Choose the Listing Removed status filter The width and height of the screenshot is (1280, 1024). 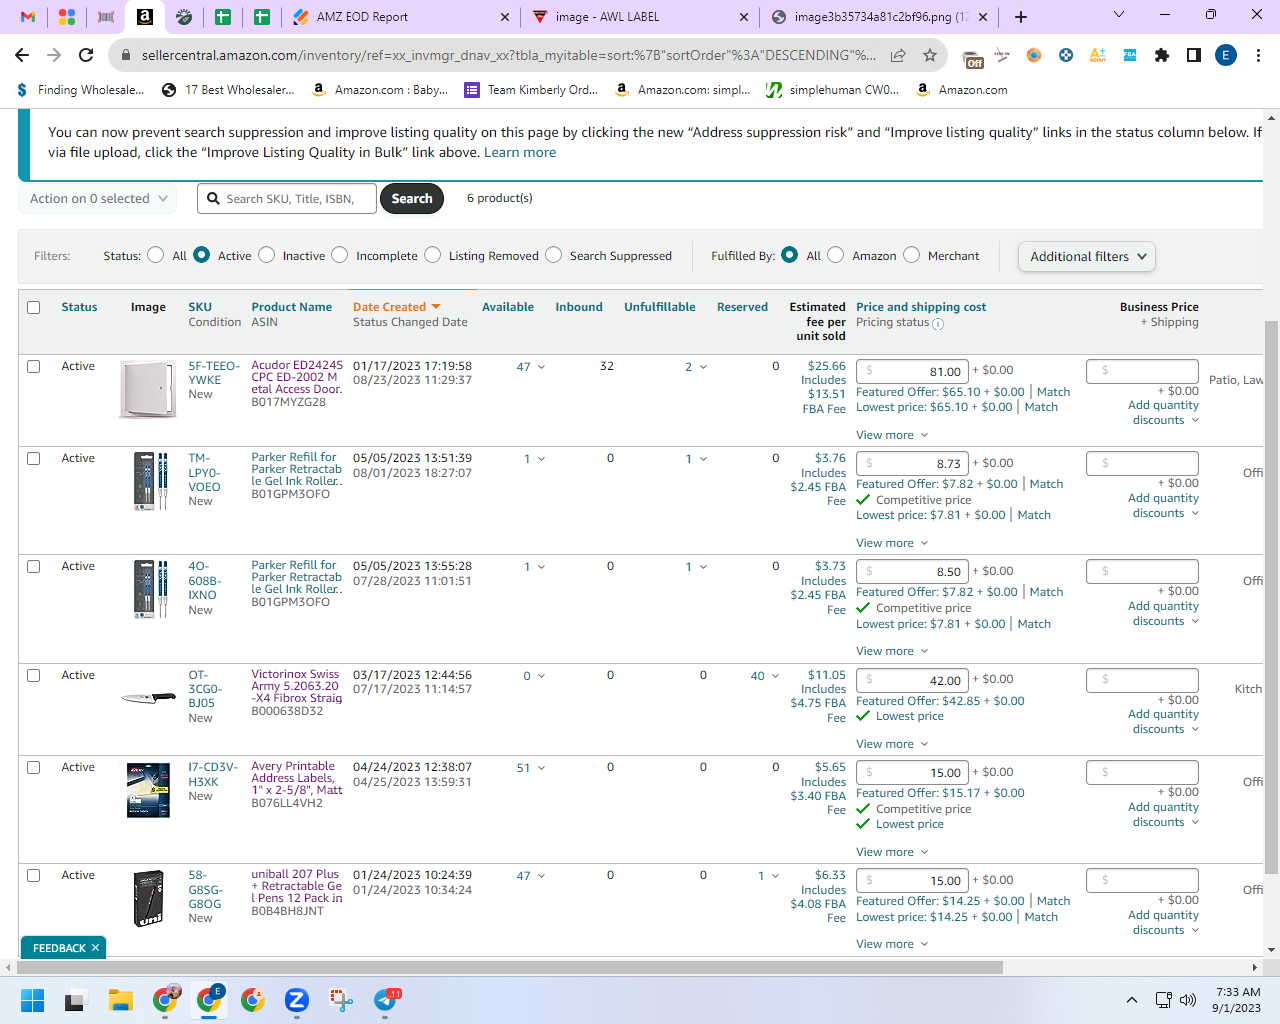433,255
